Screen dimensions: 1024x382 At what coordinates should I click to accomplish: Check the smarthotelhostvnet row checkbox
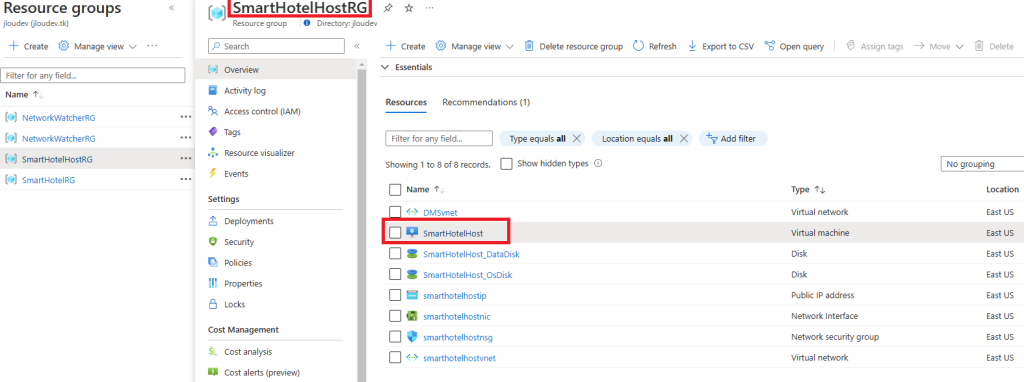coord(394,357)
